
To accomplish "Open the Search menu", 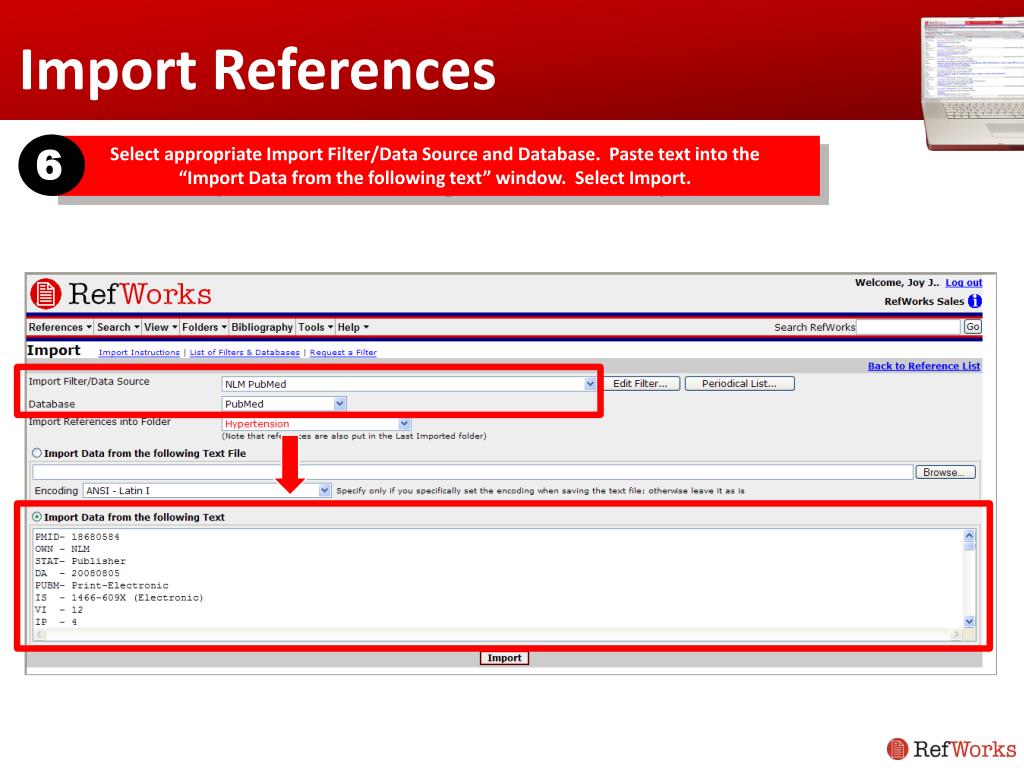I will (118, 327).
